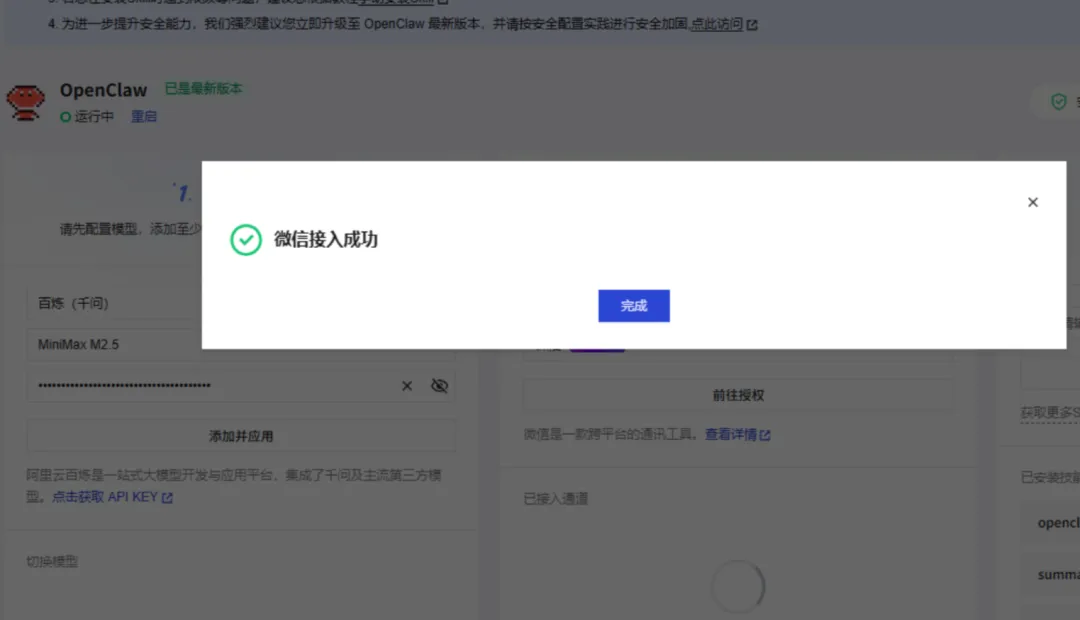Close the 微信接入成功 dialog with X
The image size is (1080, 620).
click(x=1032, y=202)
